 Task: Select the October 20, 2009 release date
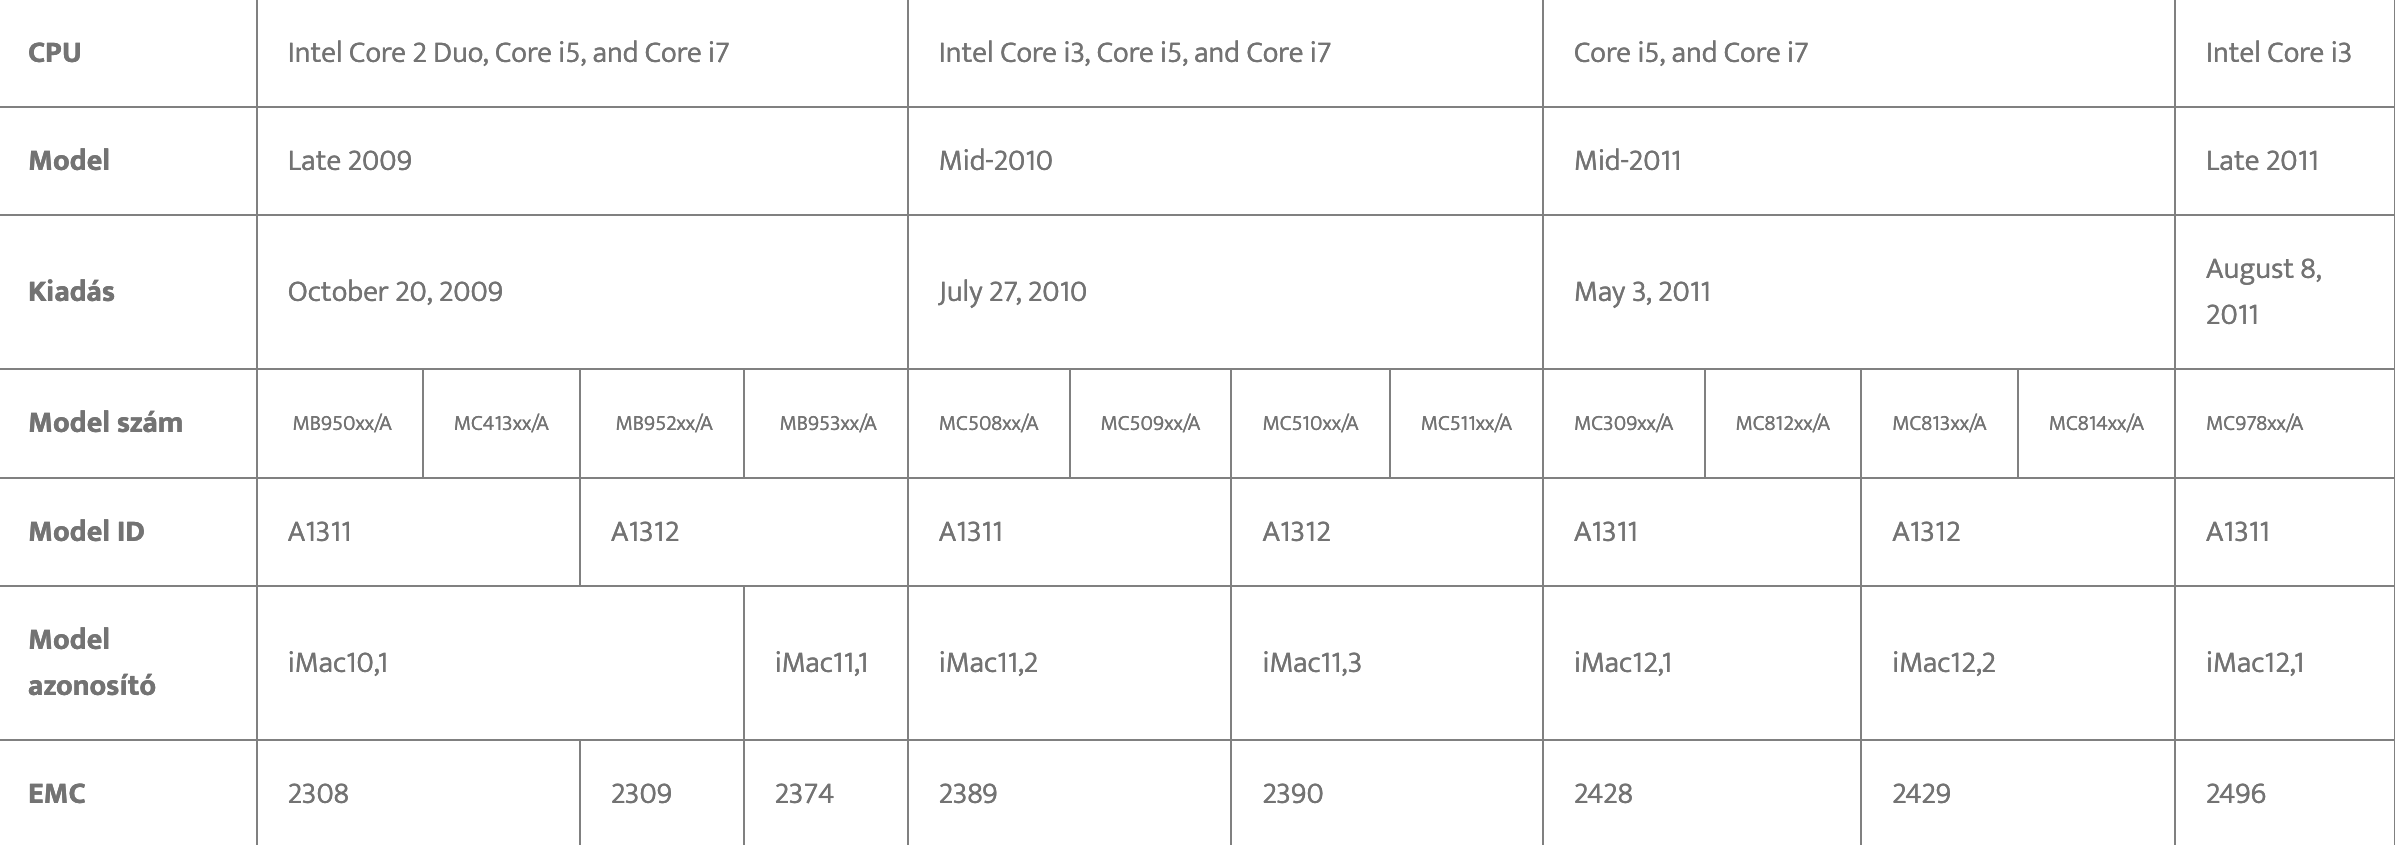(x=395, y=292)
